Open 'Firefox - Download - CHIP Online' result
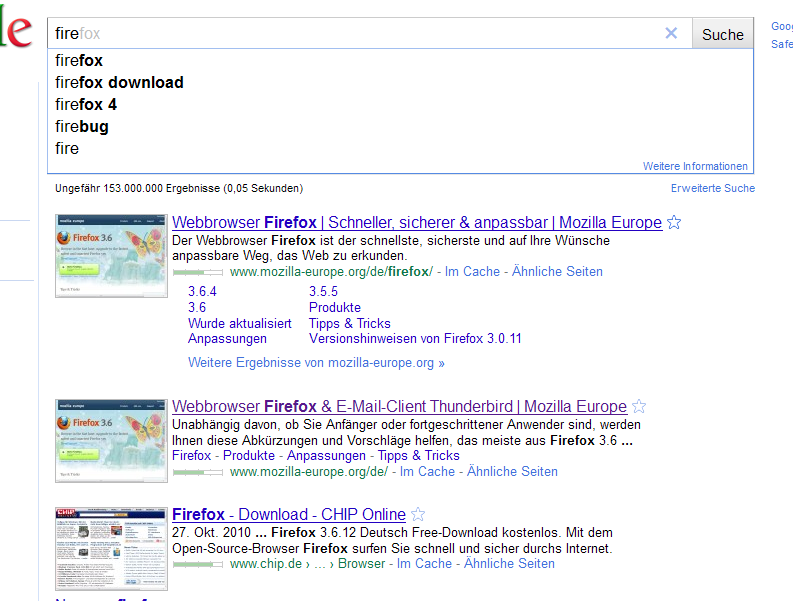 [x=289, y=514]
